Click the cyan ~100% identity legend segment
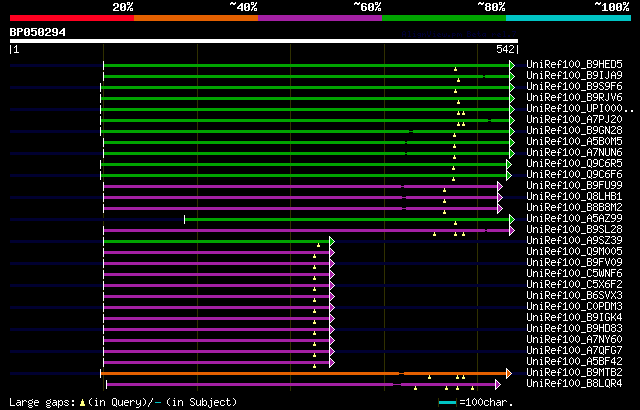This screenshot has height=410, width=640. pyautogui.click(x=569, y=18)
